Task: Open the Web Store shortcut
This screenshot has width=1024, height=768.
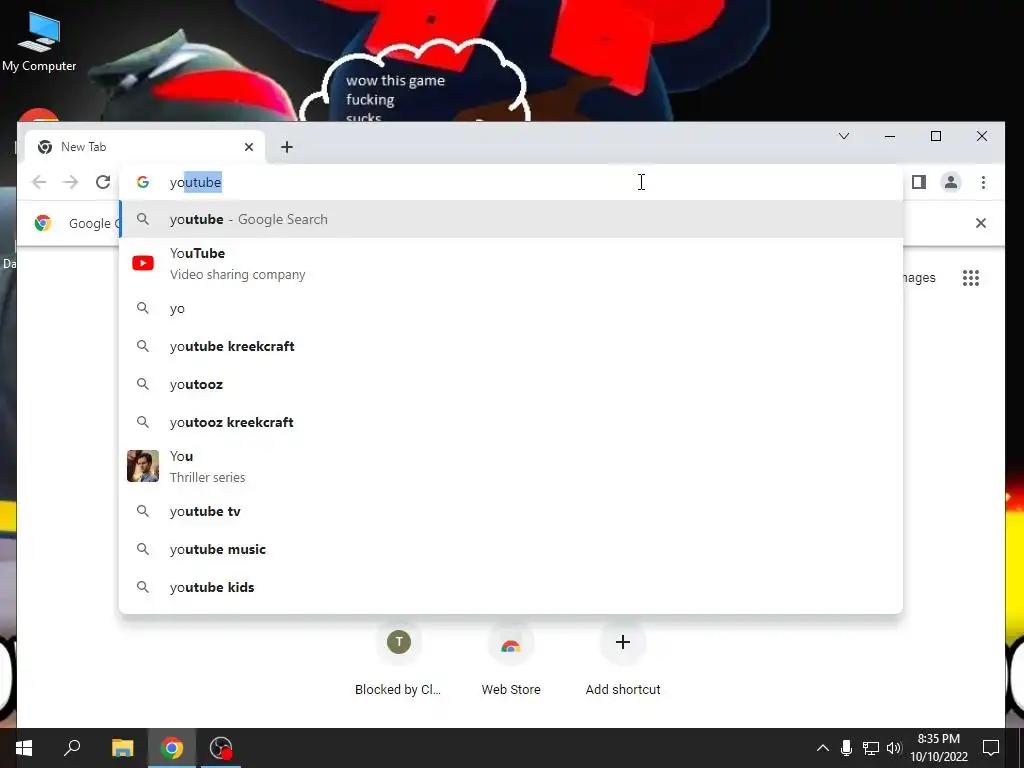Action: 511,660
